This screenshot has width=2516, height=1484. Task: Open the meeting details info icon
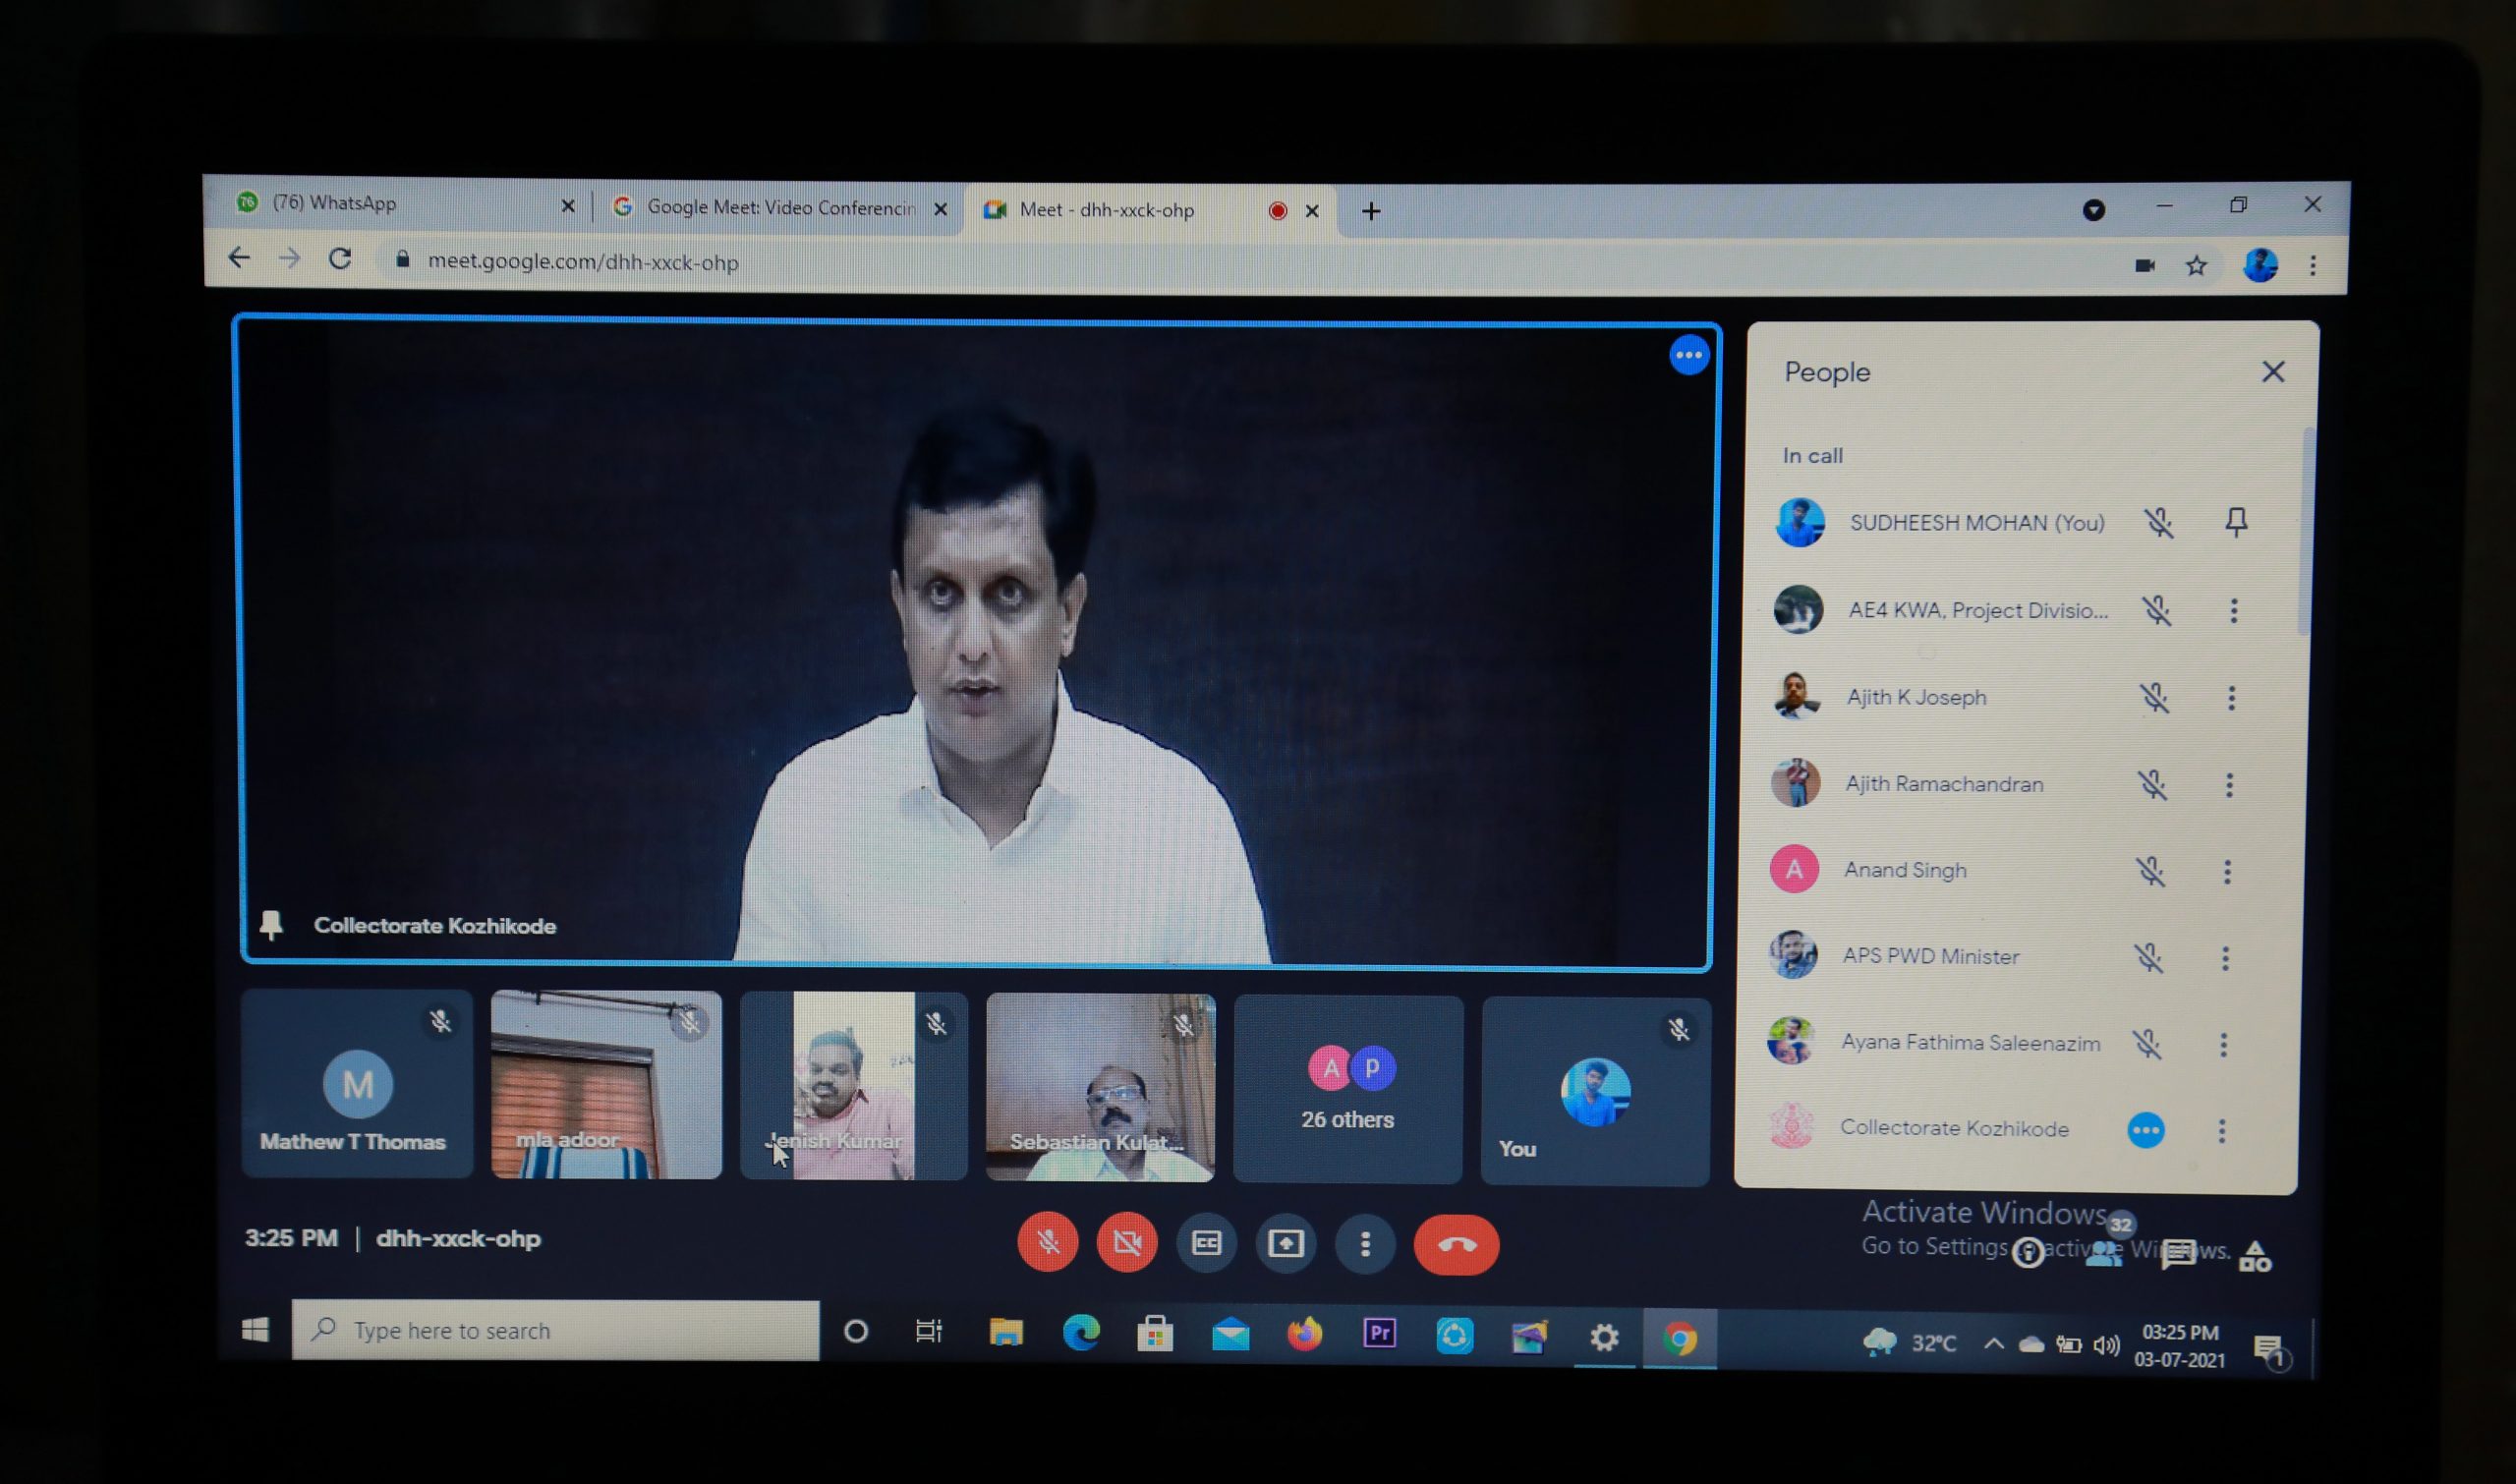click(x=2028, y=1252)
